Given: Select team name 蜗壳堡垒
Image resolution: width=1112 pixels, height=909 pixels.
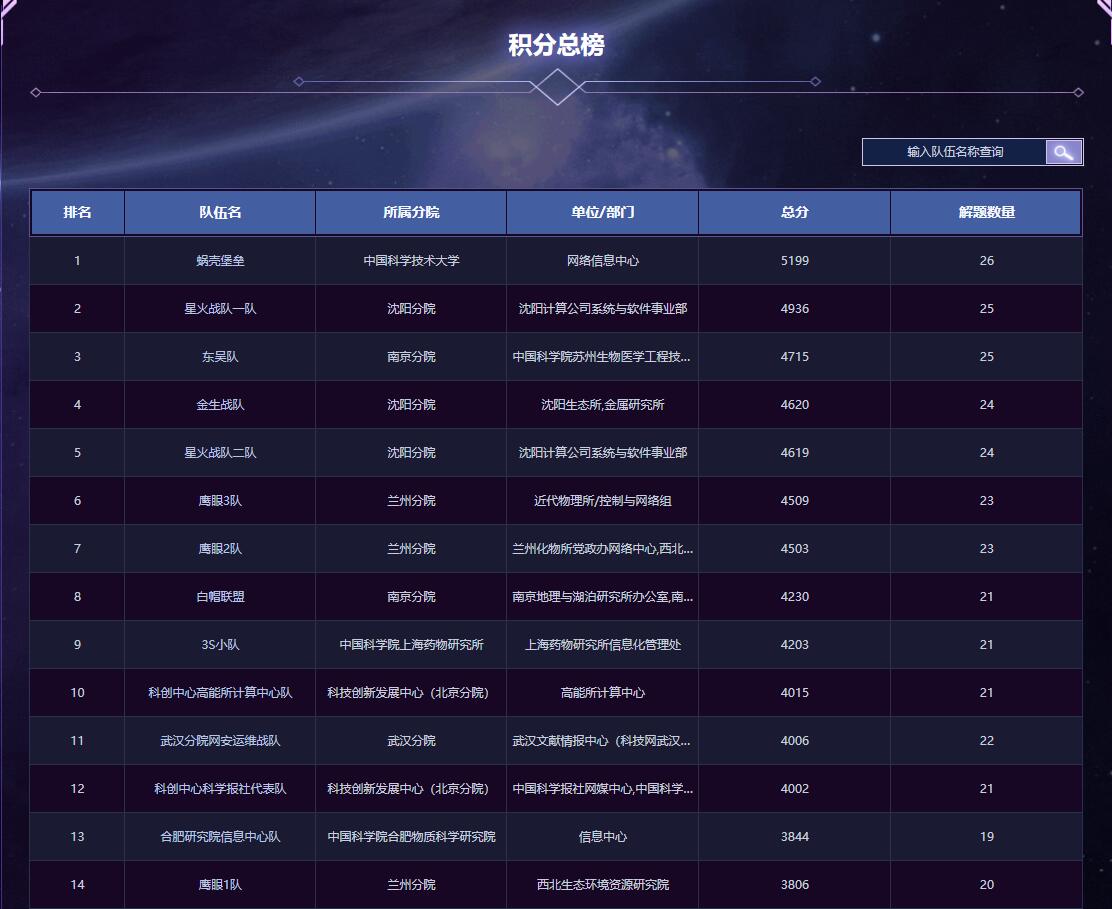Looking at the screenshot, I should (x=220, y=261).
